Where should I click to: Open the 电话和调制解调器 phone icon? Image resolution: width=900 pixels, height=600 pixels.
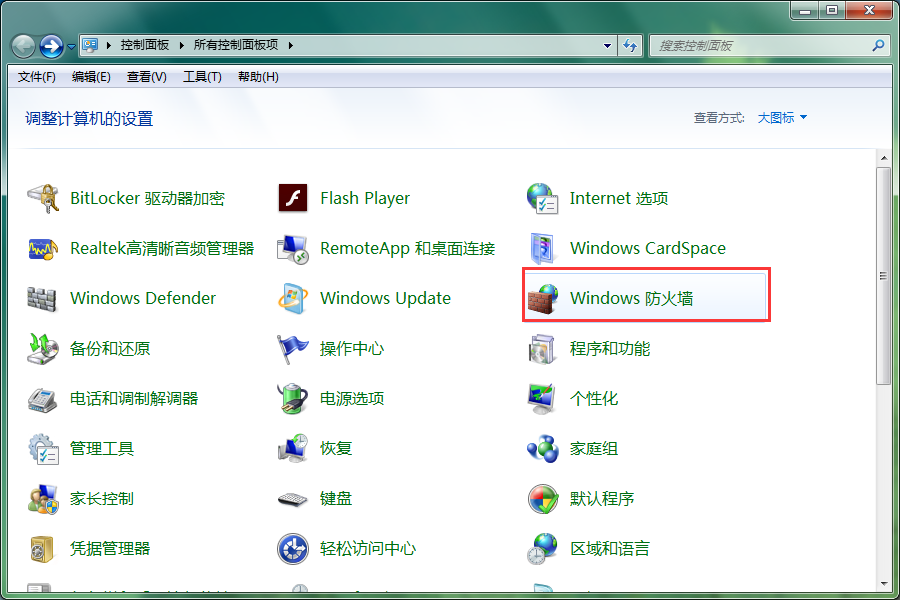coord(42,399)
